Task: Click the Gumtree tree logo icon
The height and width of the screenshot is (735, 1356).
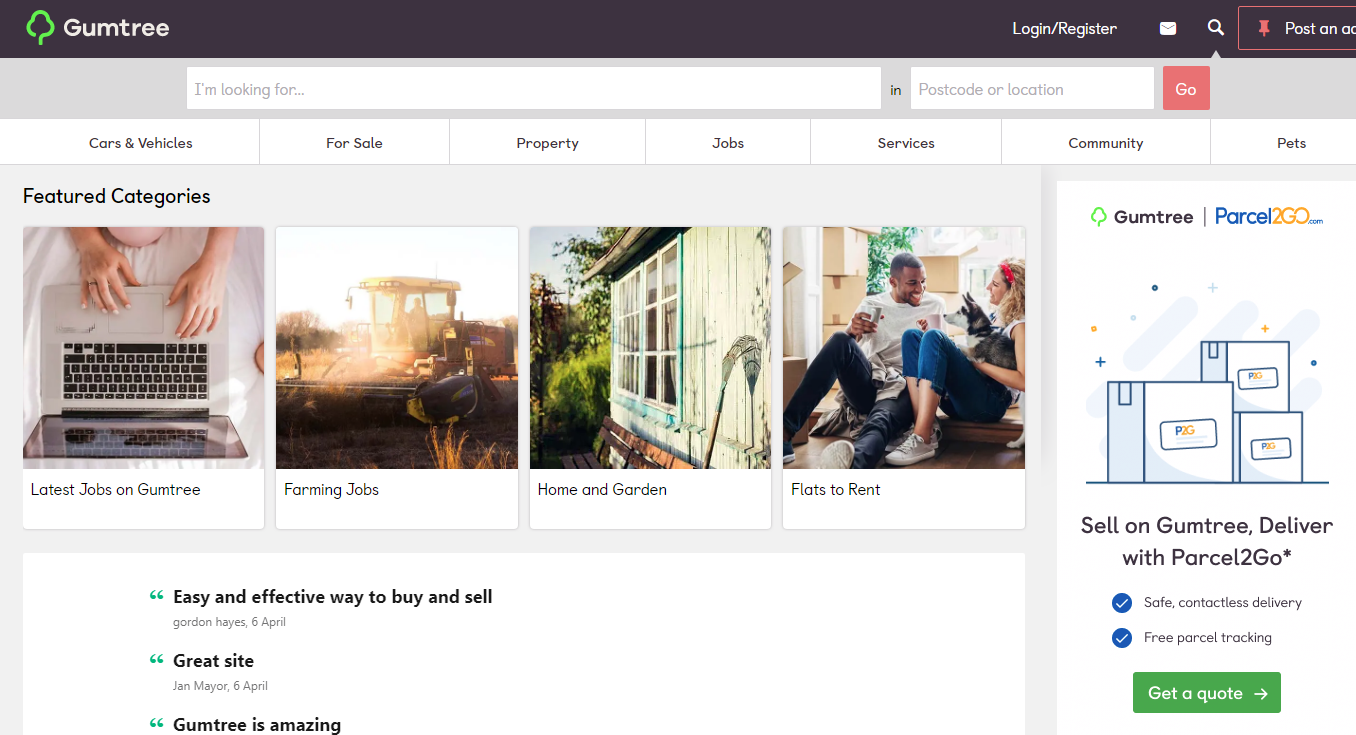Action: pos(40,28)
